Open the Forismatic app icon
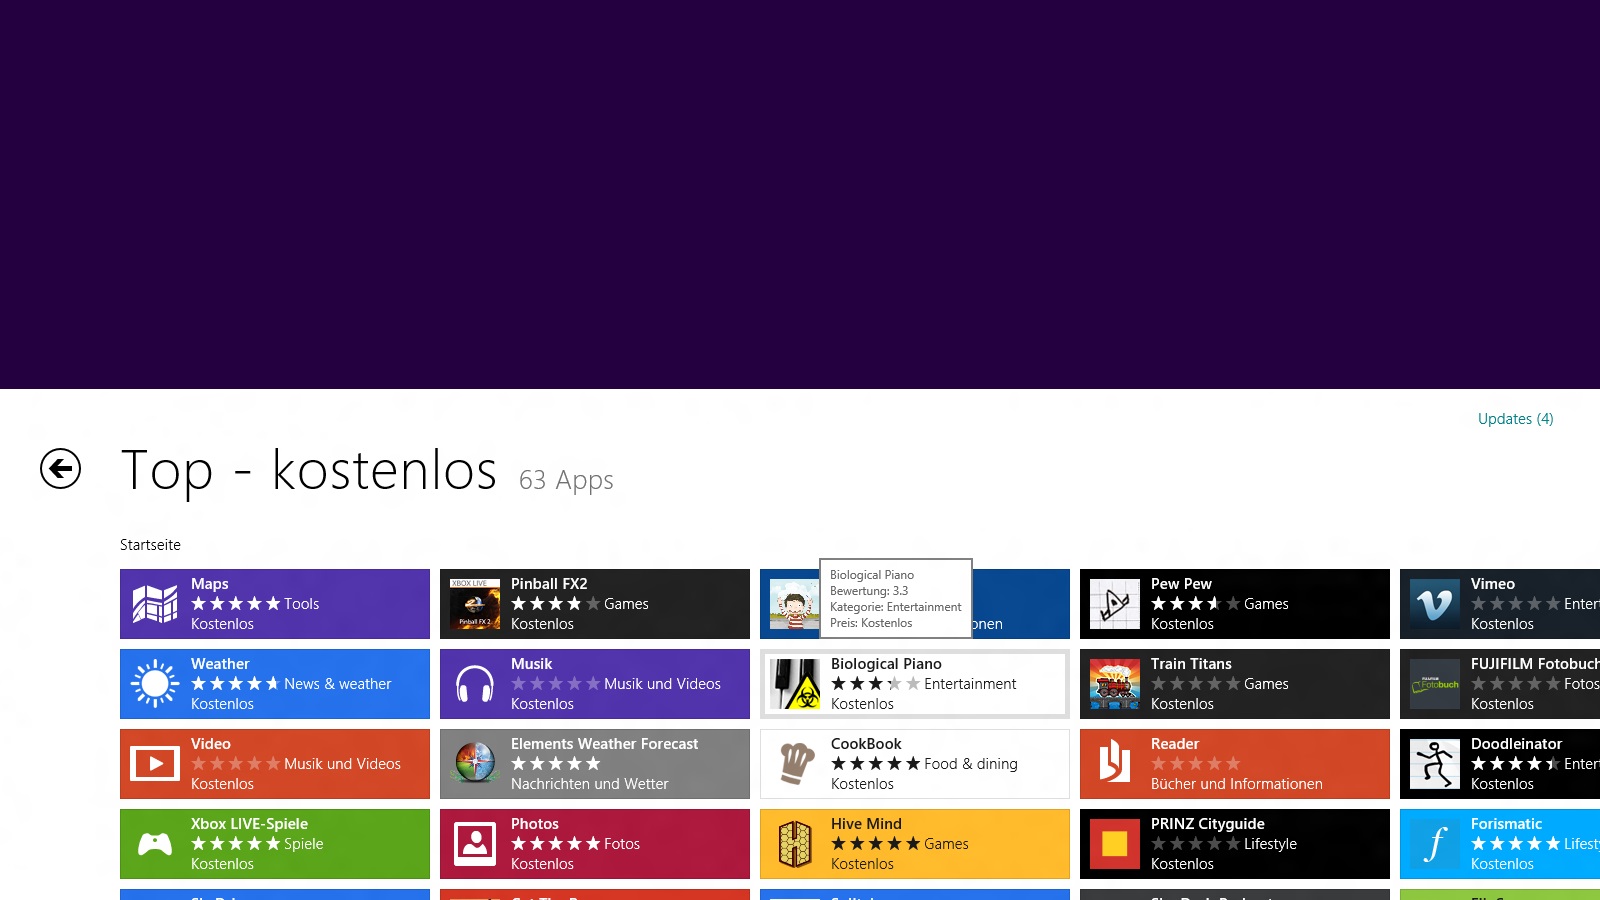The height and width of the screenshot is (900, 1600). tap(1435, 844)
